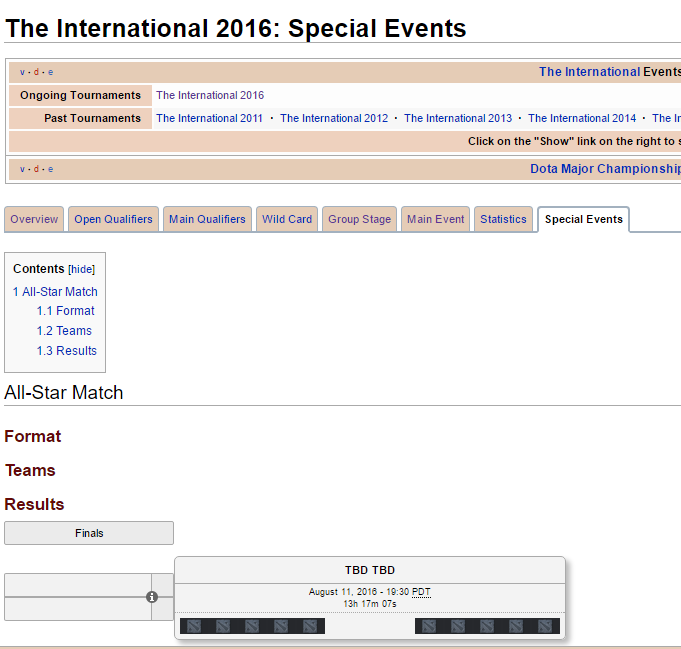The width and height of the screenshot is (681, 649).
Task: Click the match info icon in bracket
Action: click(152, 597)
